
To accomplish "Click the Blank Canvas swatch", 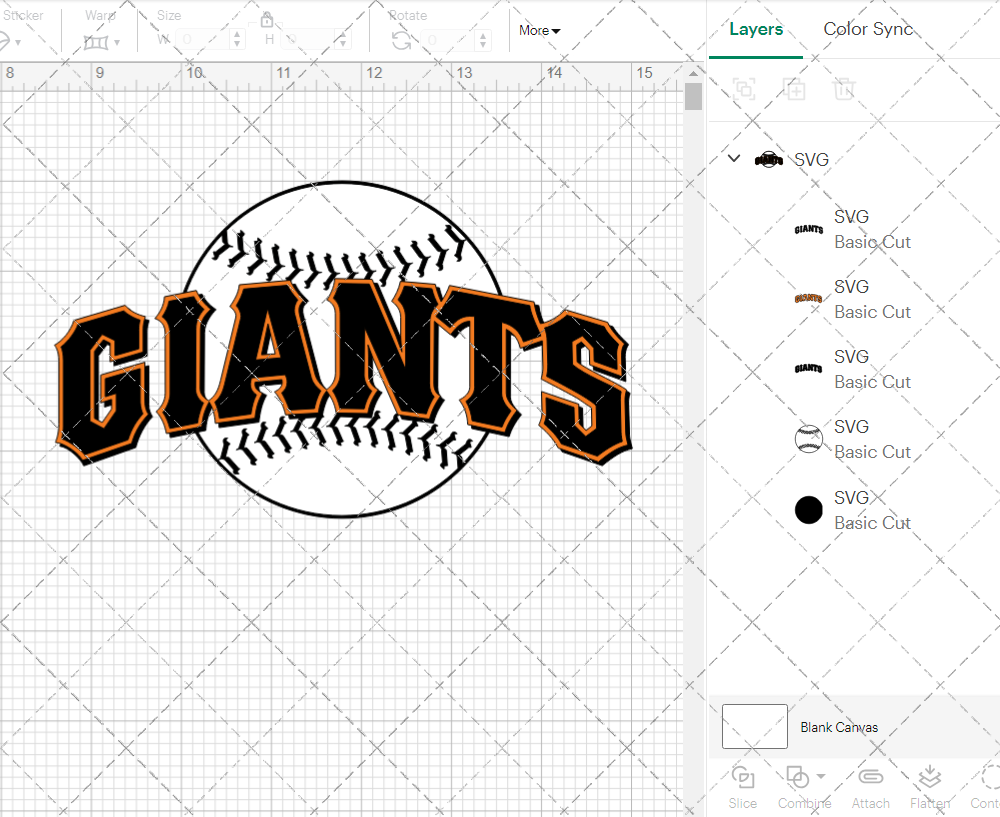I will tap(754, 727).
